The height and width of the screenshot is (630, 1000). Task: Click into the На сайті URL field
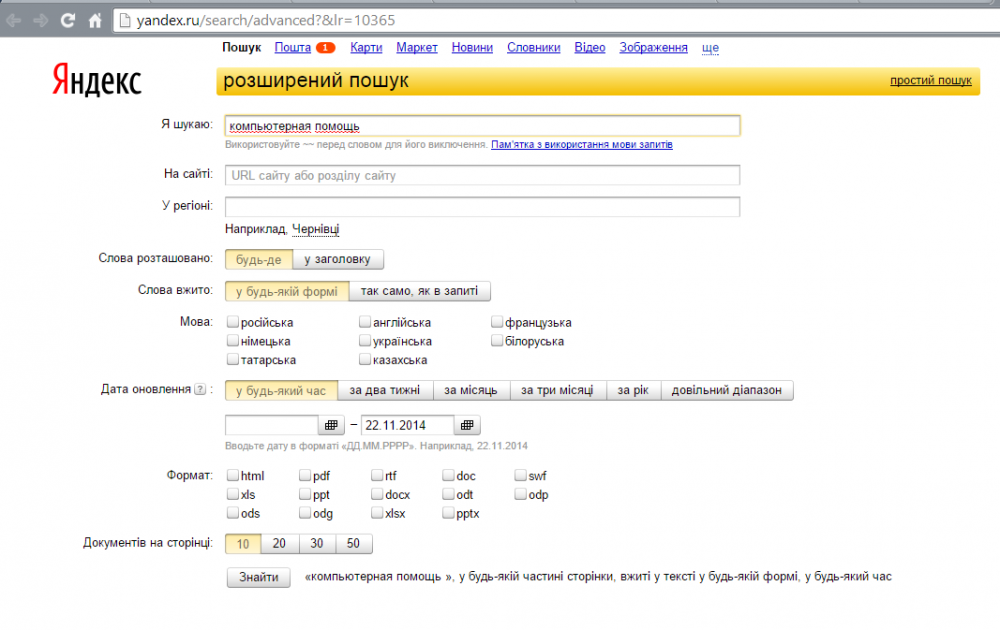[482, 175]
